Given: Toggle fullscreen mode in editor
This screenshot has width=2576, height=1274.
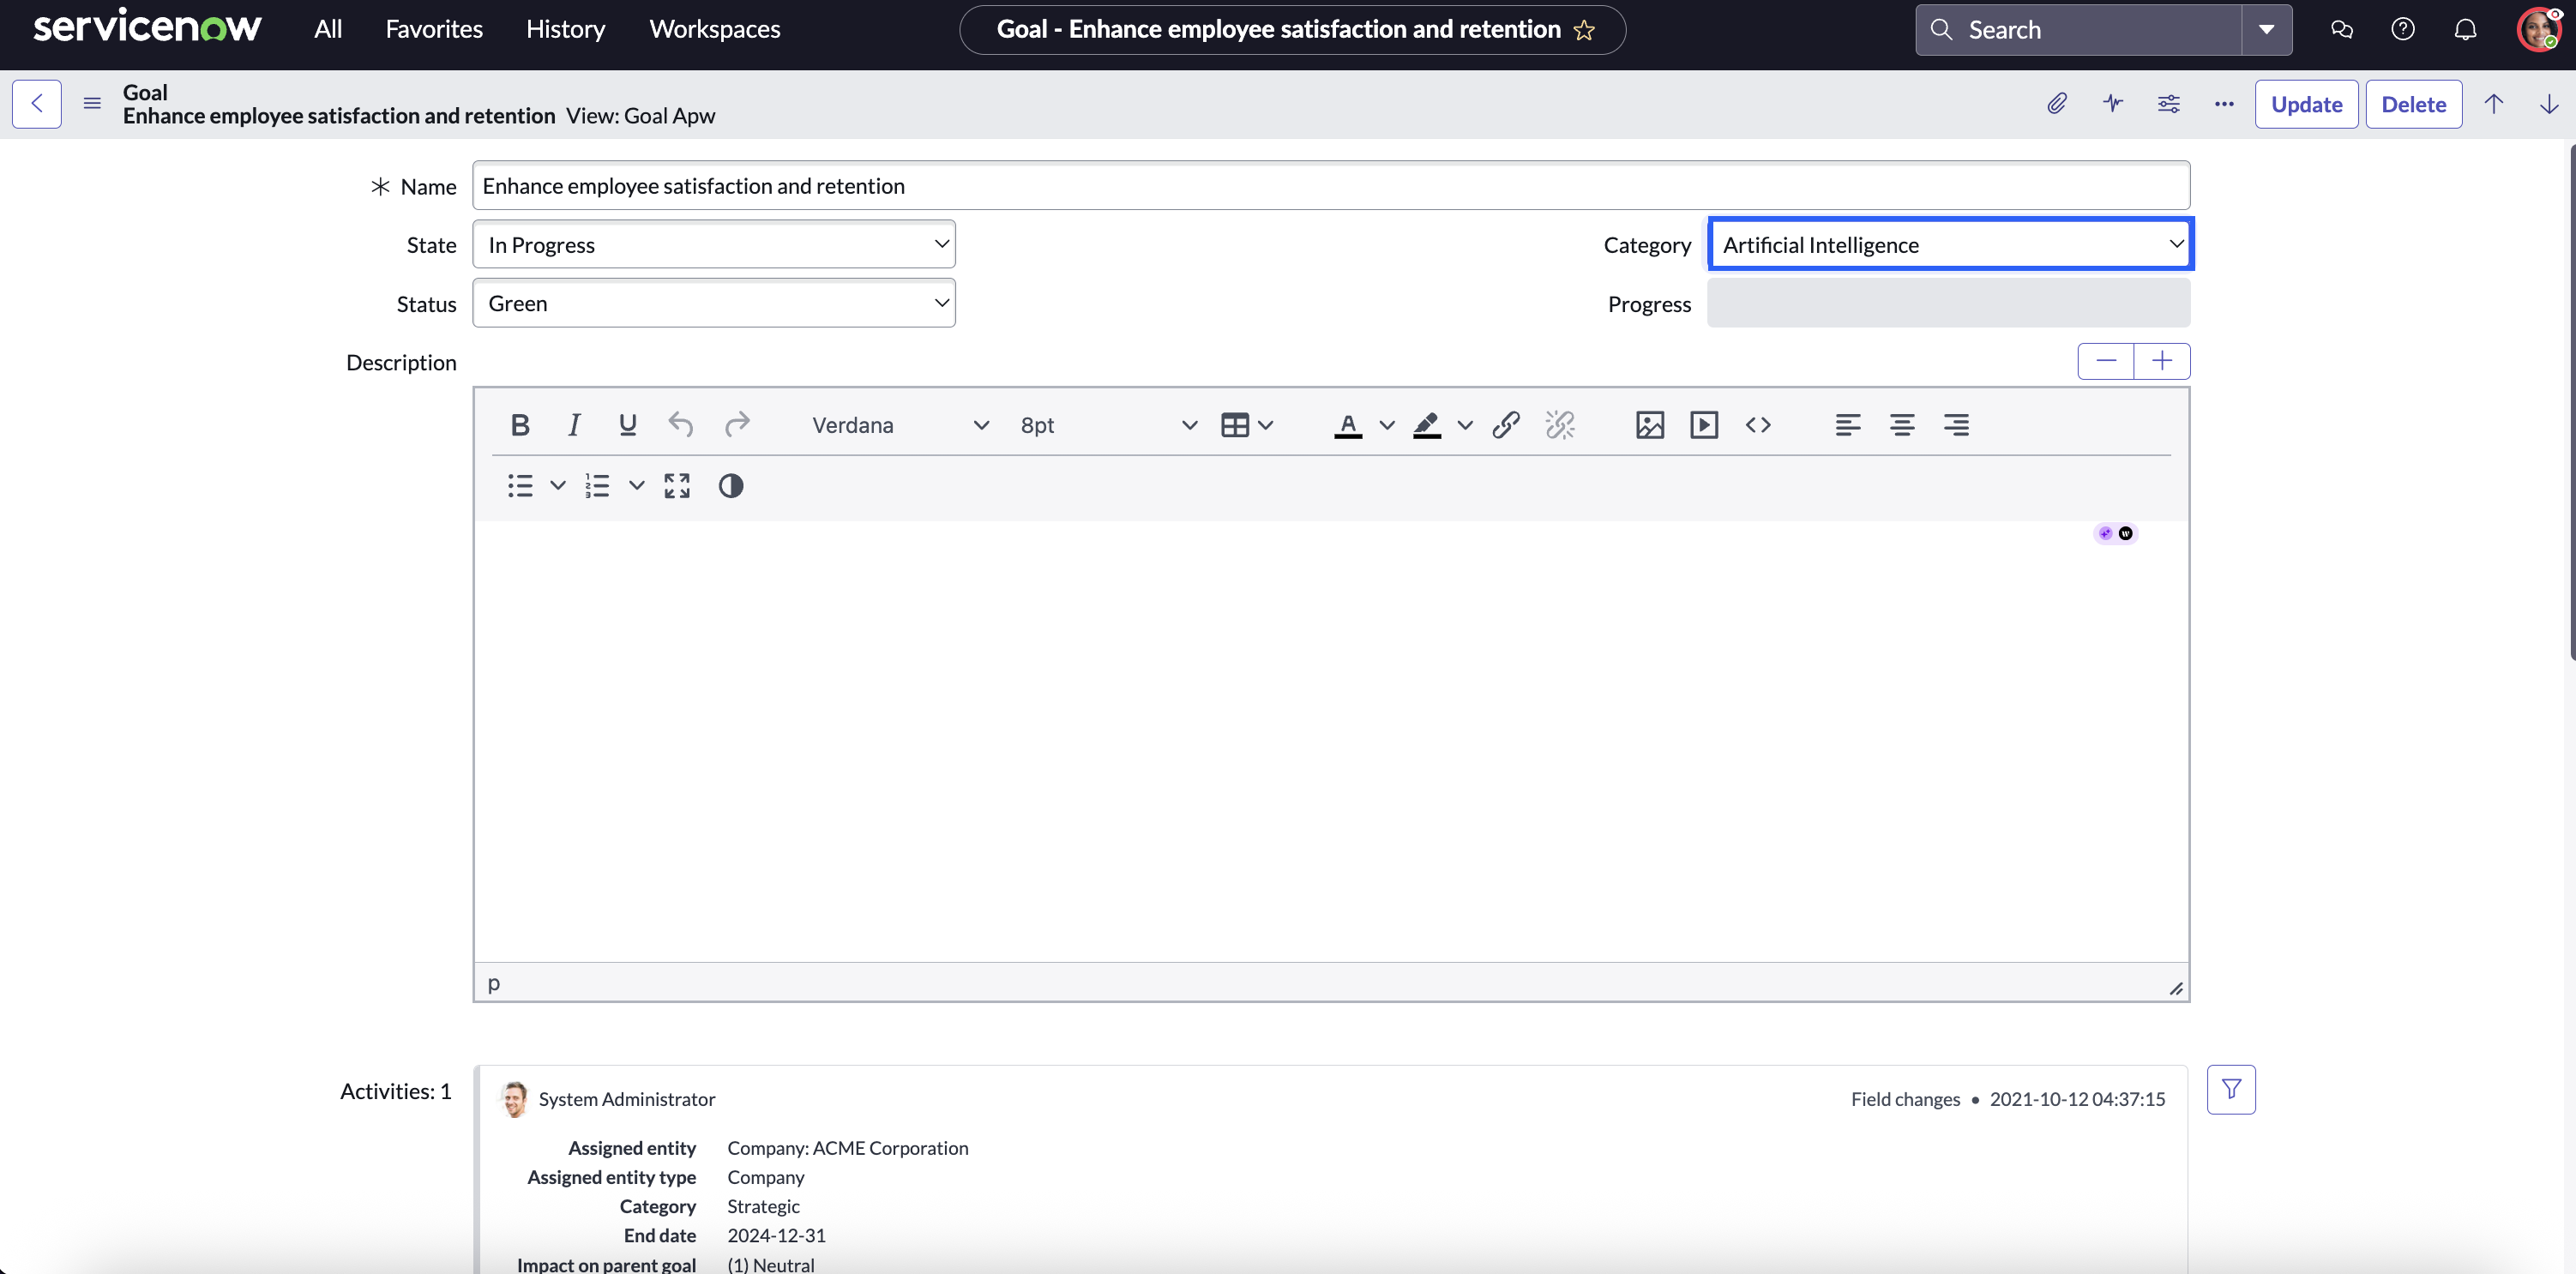Looking at the screenshot, I should [677, 486].
